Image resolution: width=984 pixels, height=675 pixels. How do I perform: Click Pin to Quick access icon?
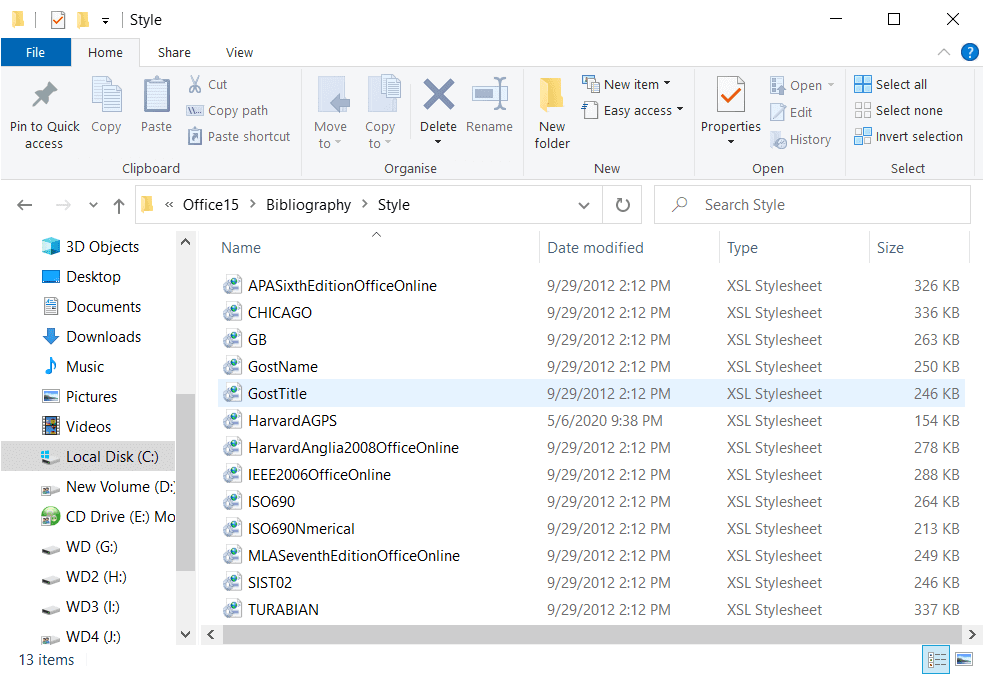(x=45, y=95)
